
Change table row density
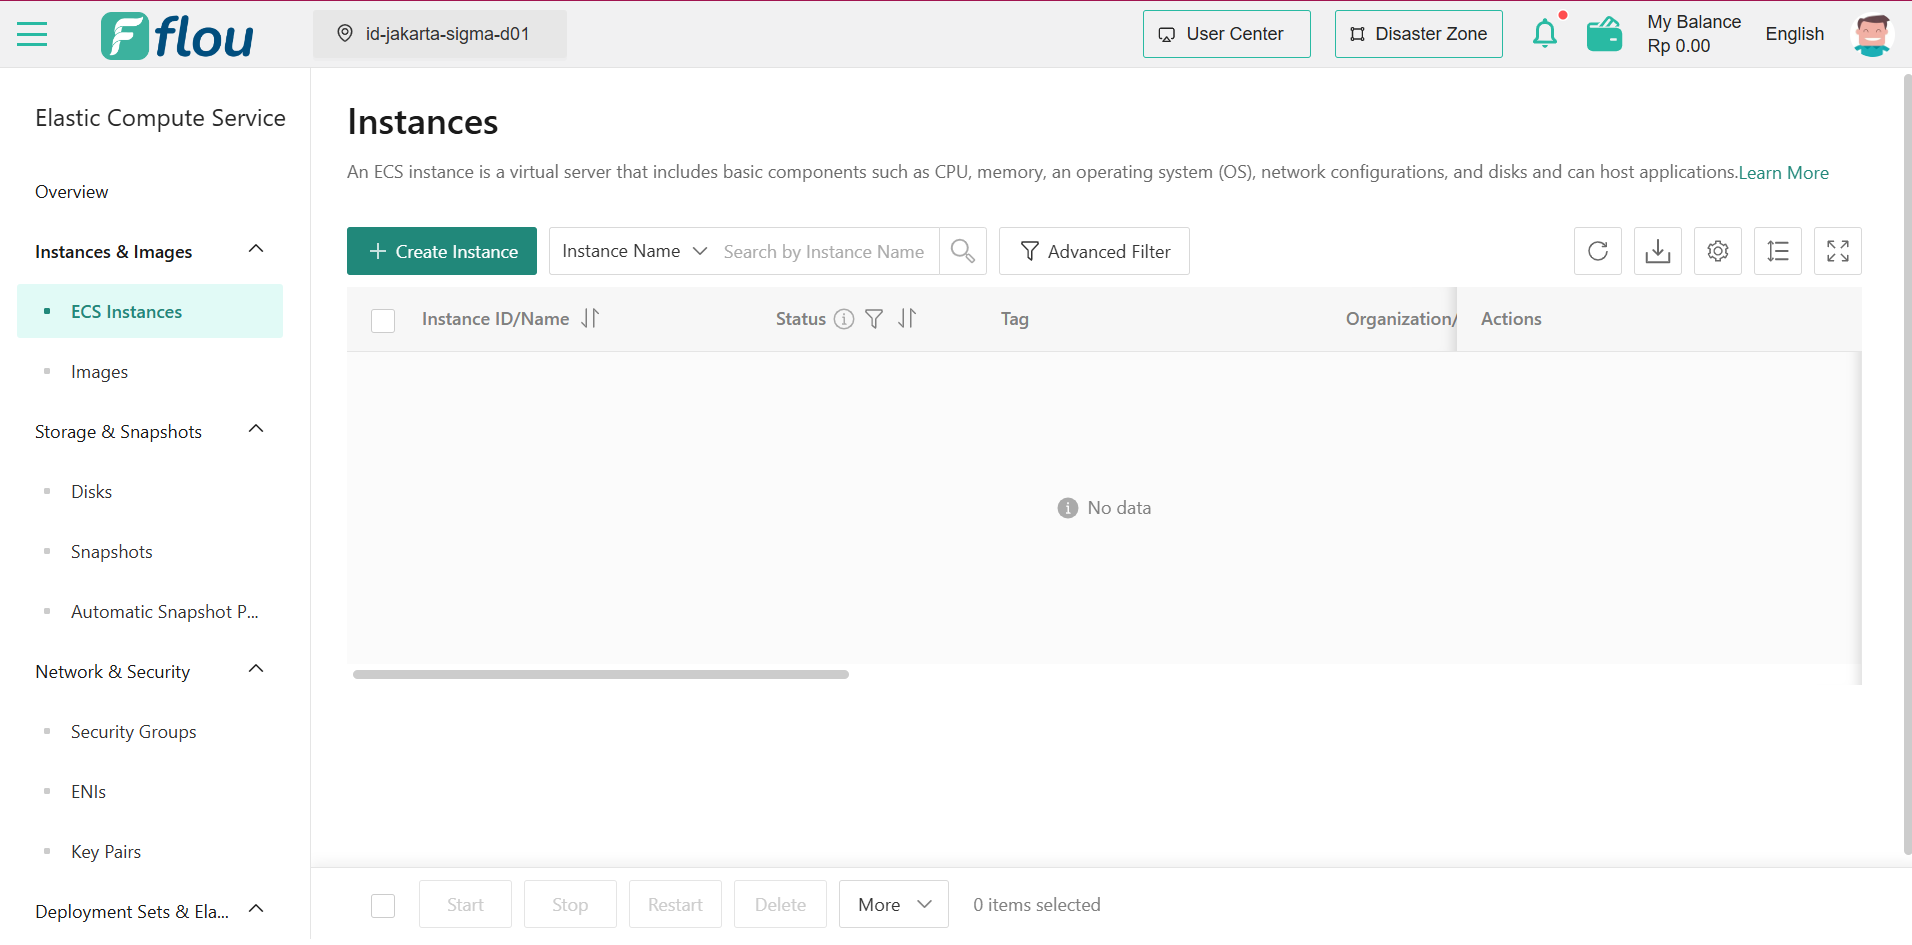[x=1778, y=251]
